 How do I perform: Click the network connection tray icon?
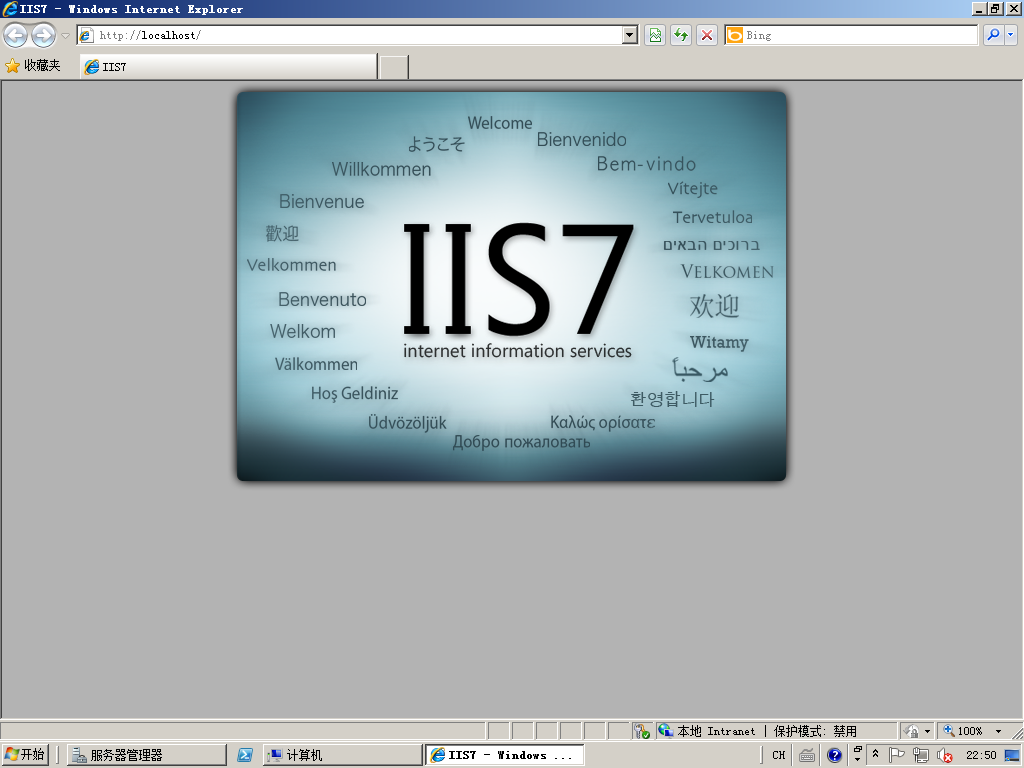tap(921, 756)
